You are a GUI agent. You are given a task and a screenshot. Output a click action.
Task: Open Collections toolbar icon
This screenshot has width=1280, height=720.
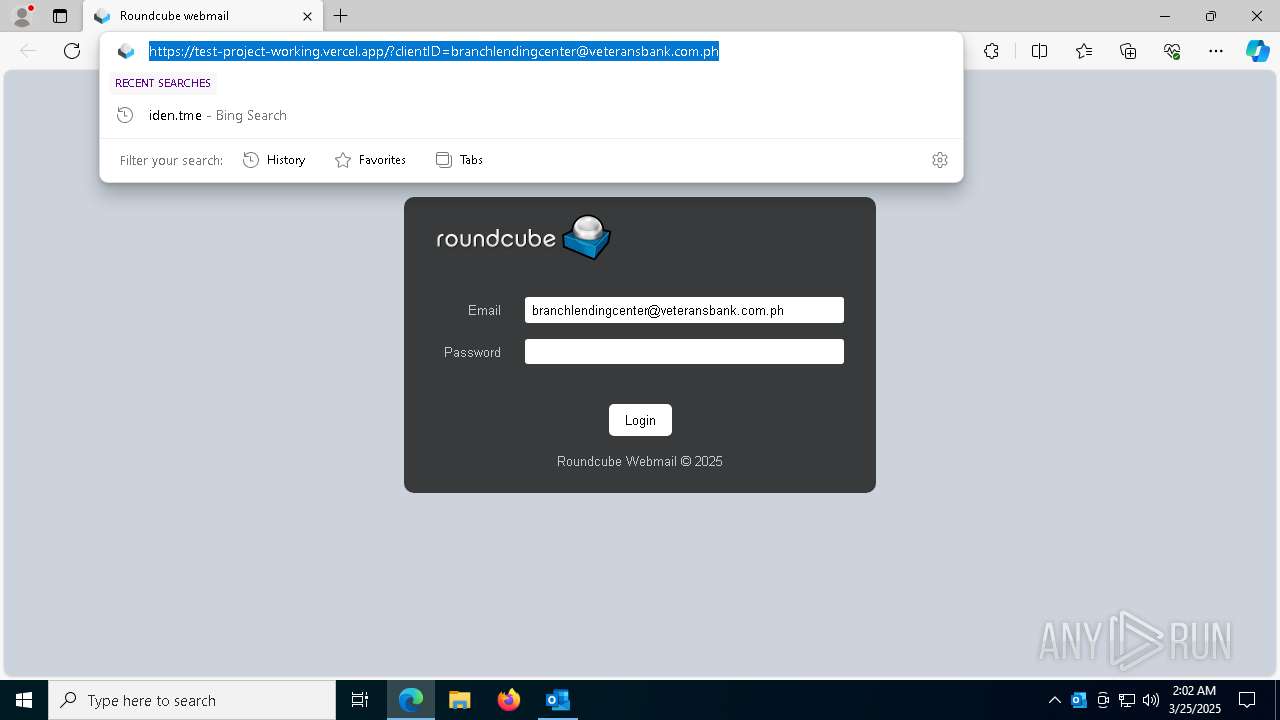[1128, 51]
